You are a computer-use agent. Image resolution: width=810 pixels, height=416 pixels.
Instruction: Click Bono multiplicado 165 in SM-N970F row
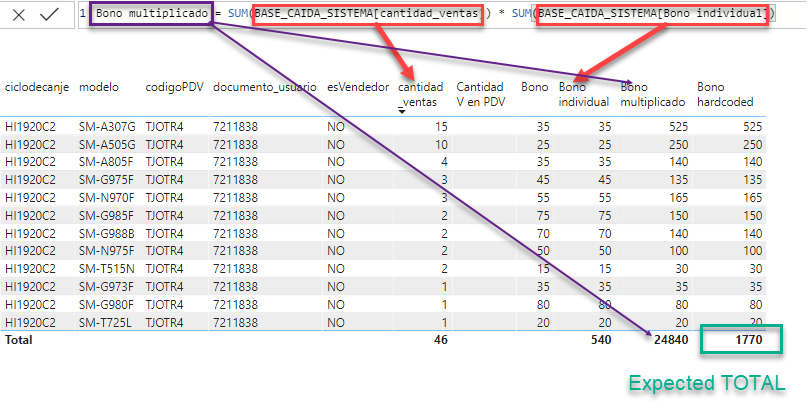(678, 198)
